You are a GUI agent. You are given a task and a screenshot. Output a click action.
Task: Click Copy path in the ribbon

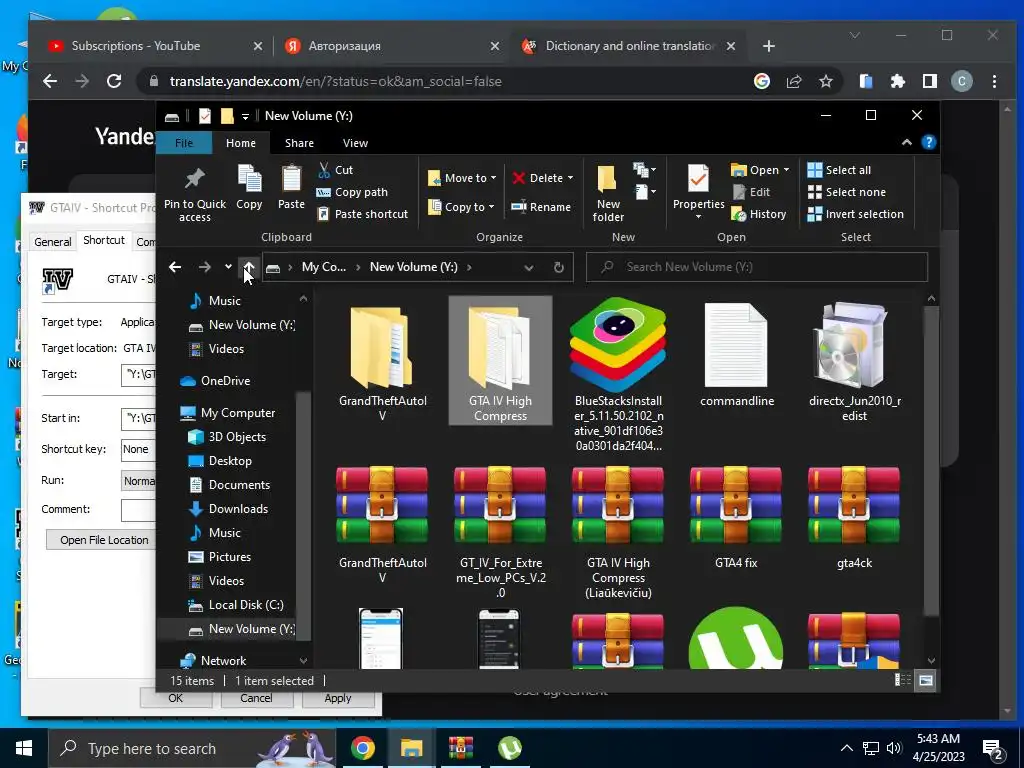click(x=352, y=192)
